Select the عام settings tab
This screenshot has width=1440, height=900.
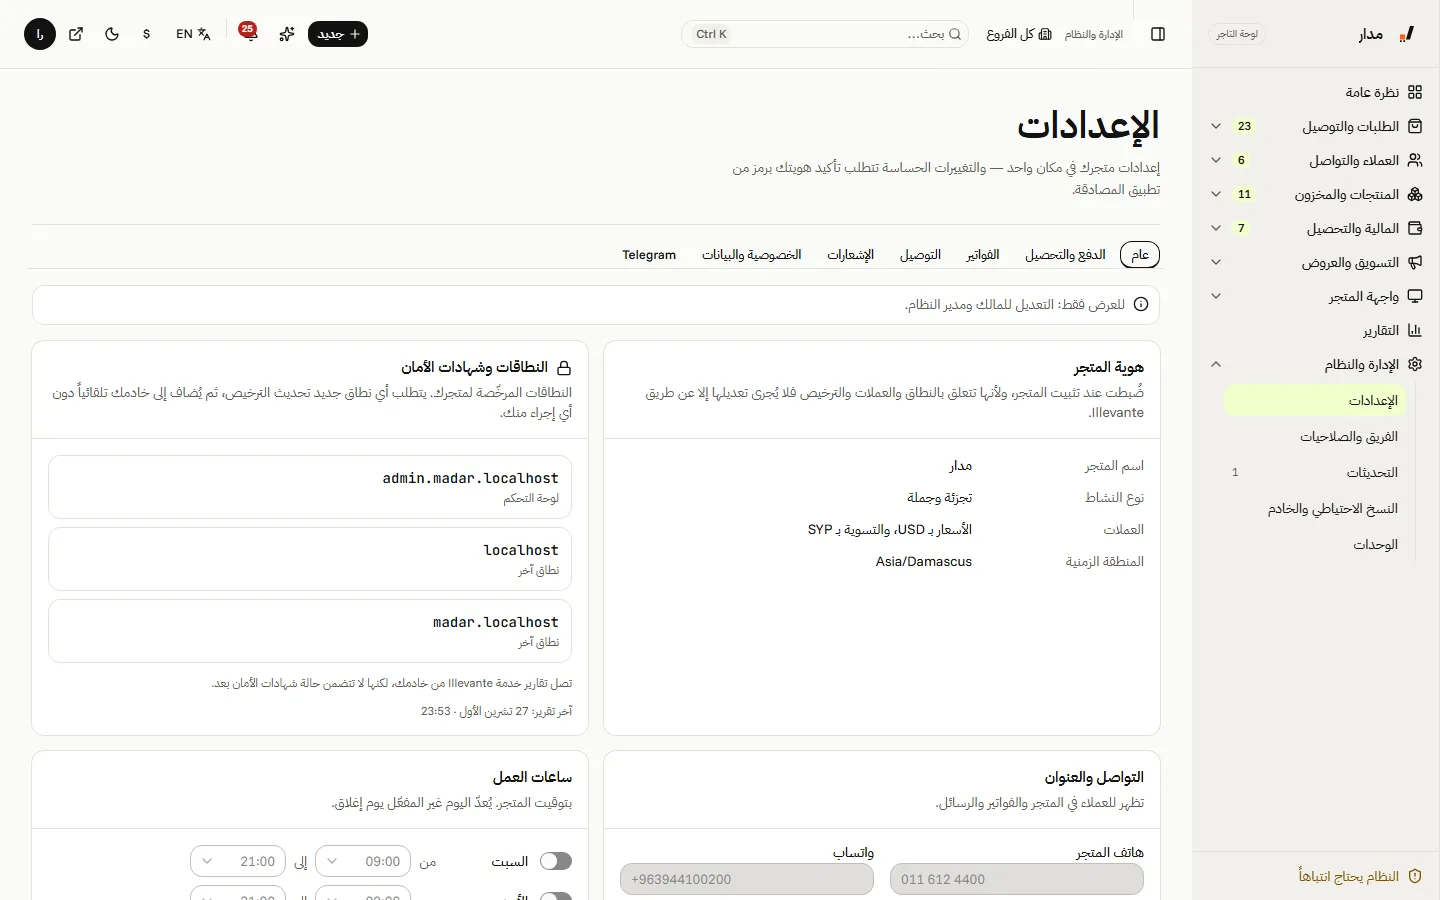pos(1140,255)
